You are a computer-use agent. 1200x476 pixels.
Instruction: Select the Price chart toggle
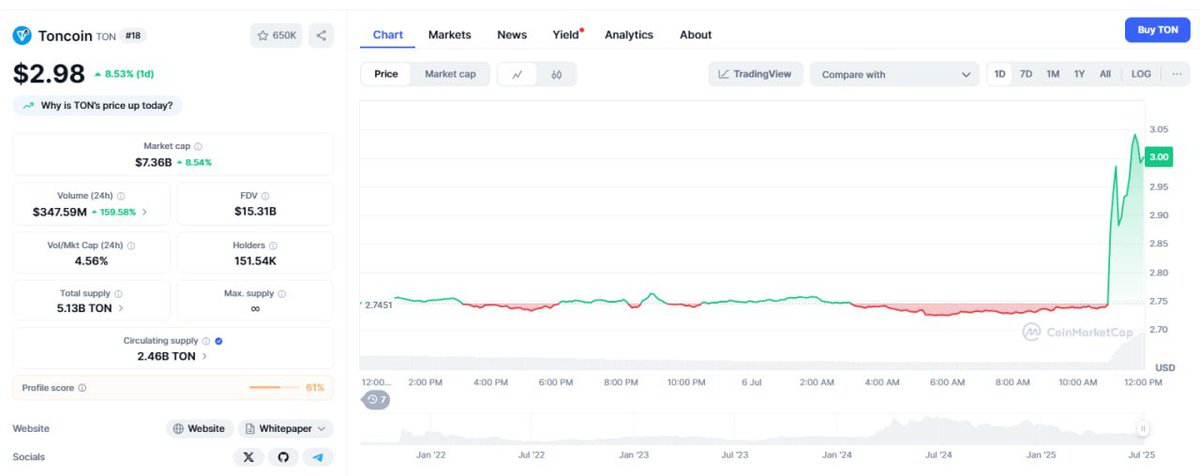[x=386, y=74]
